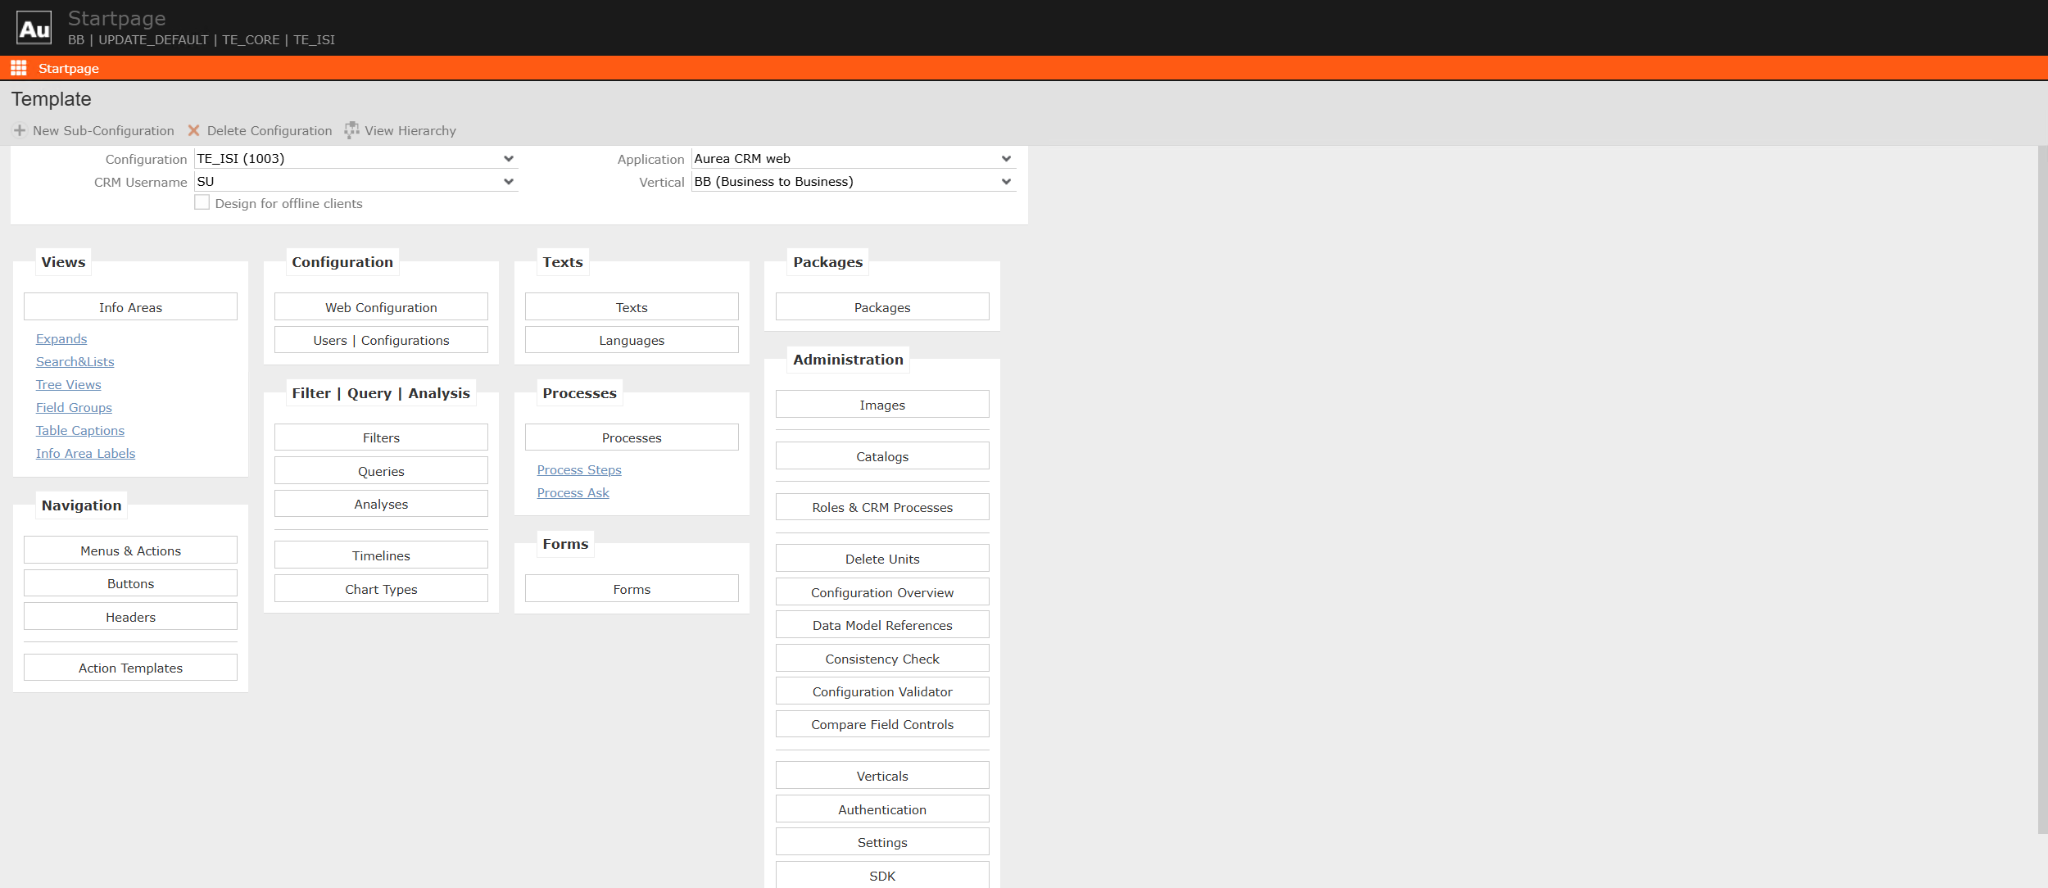Click the vertical scrollbar on the right
Screen dimensions: 2048x888
click(x=2042, y=490)
